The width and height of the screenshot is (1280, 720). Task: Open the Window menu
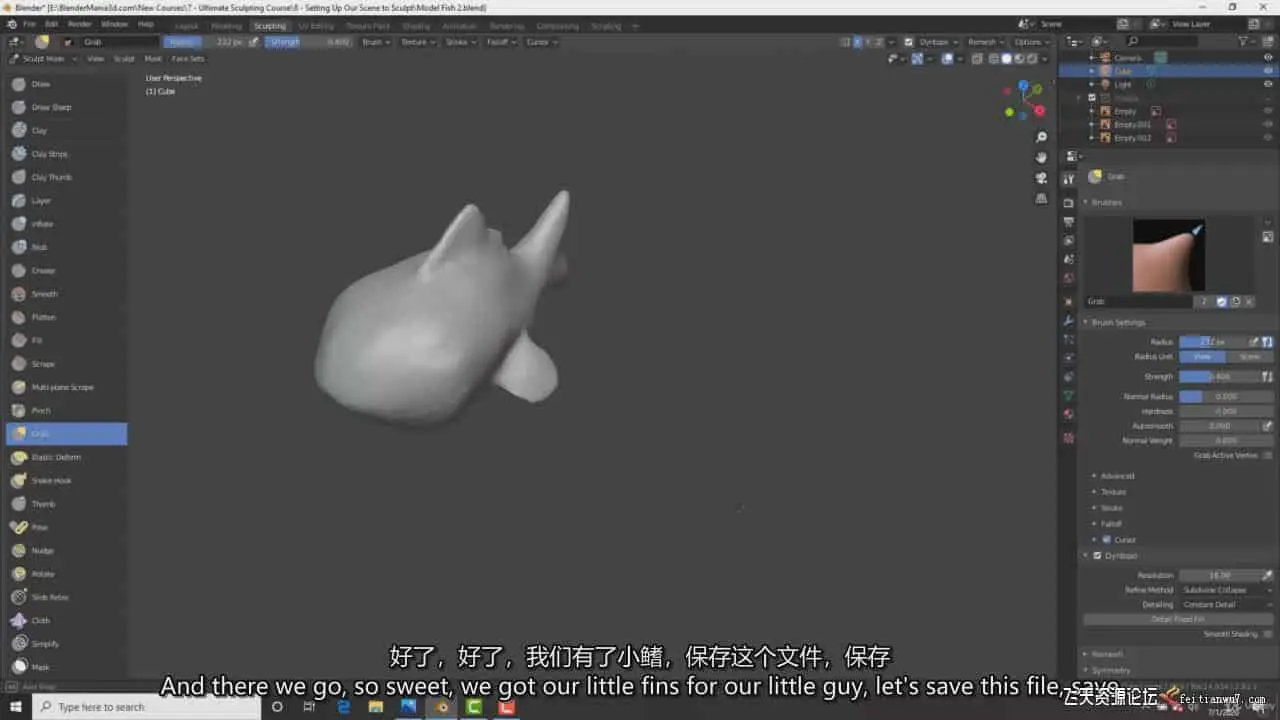point(114,23)
